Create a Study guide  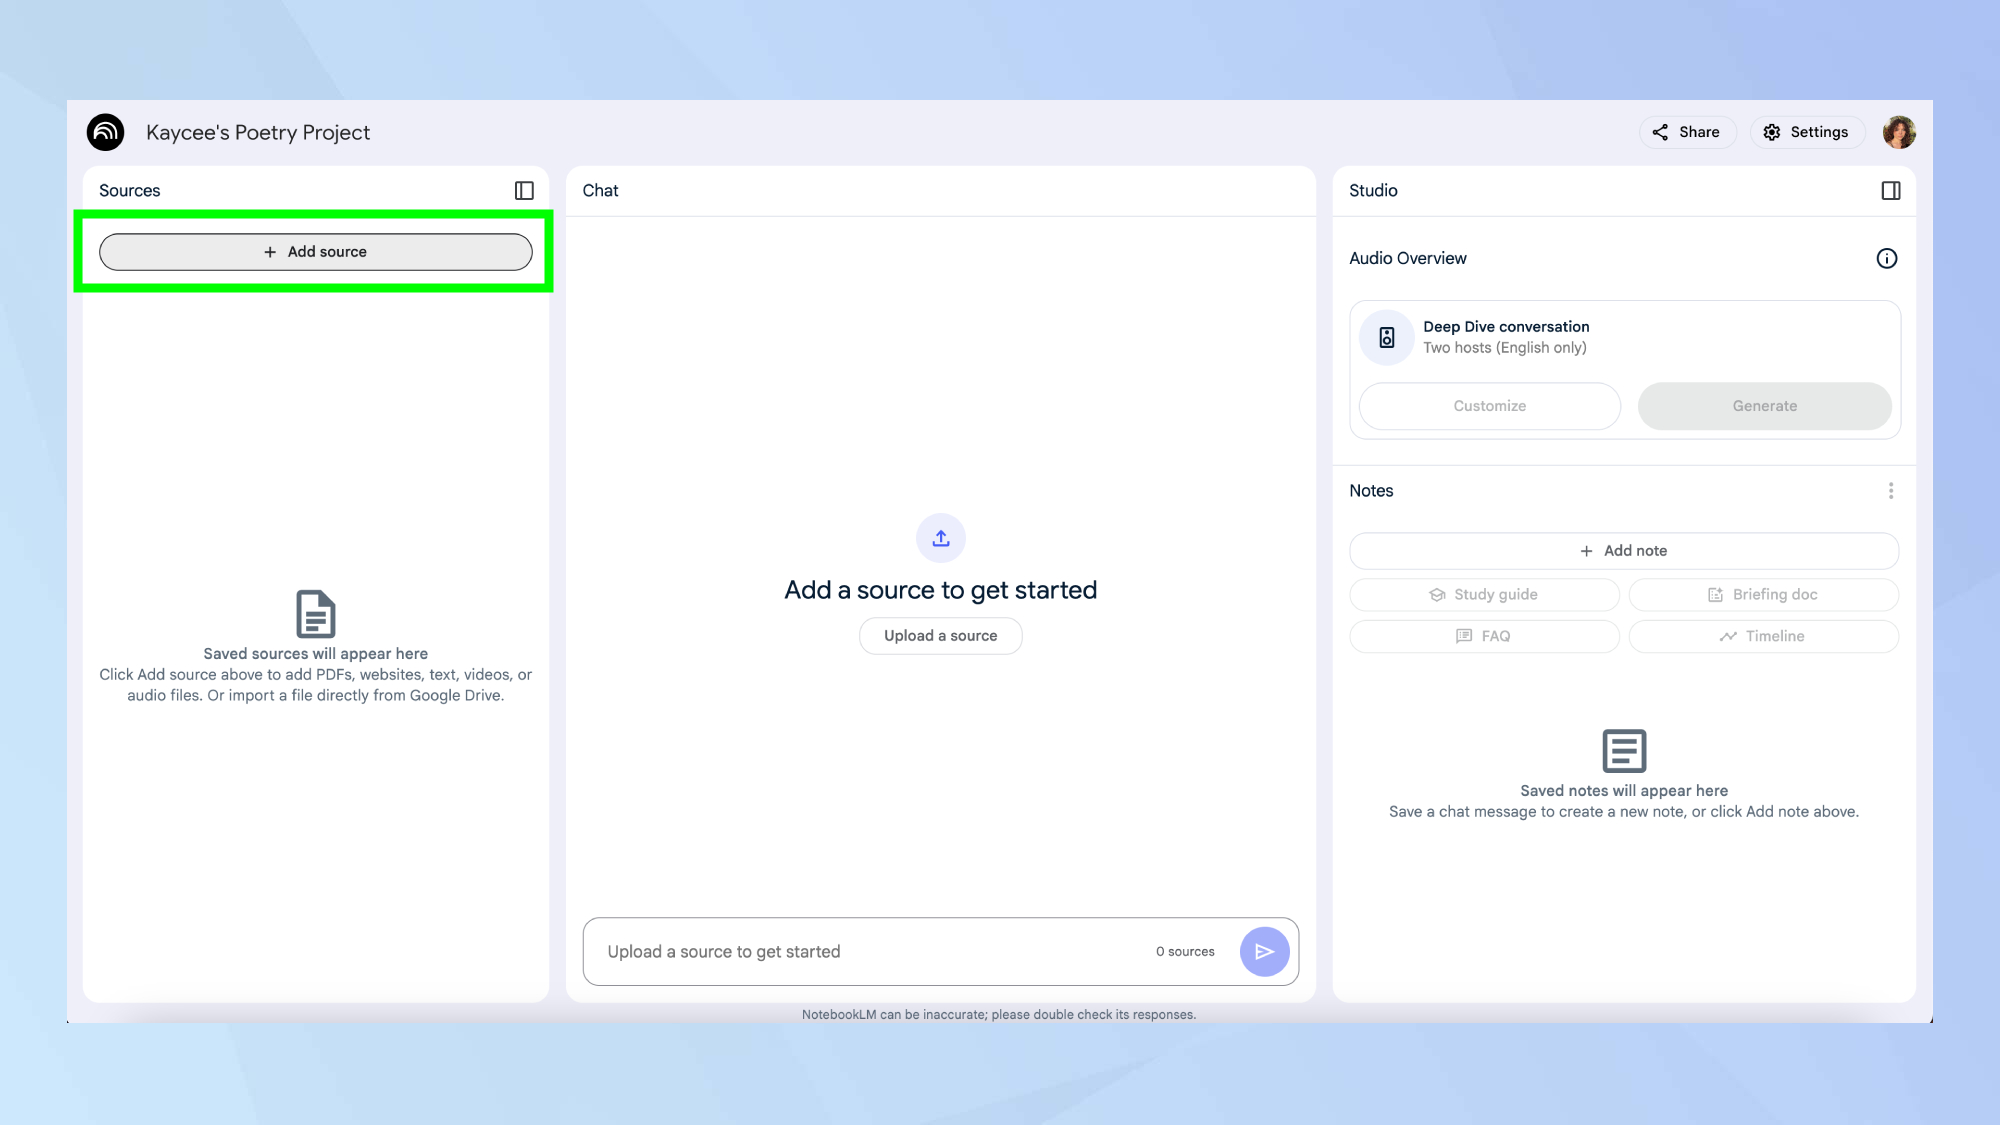pyautogui.click(x=1484, y=594)
